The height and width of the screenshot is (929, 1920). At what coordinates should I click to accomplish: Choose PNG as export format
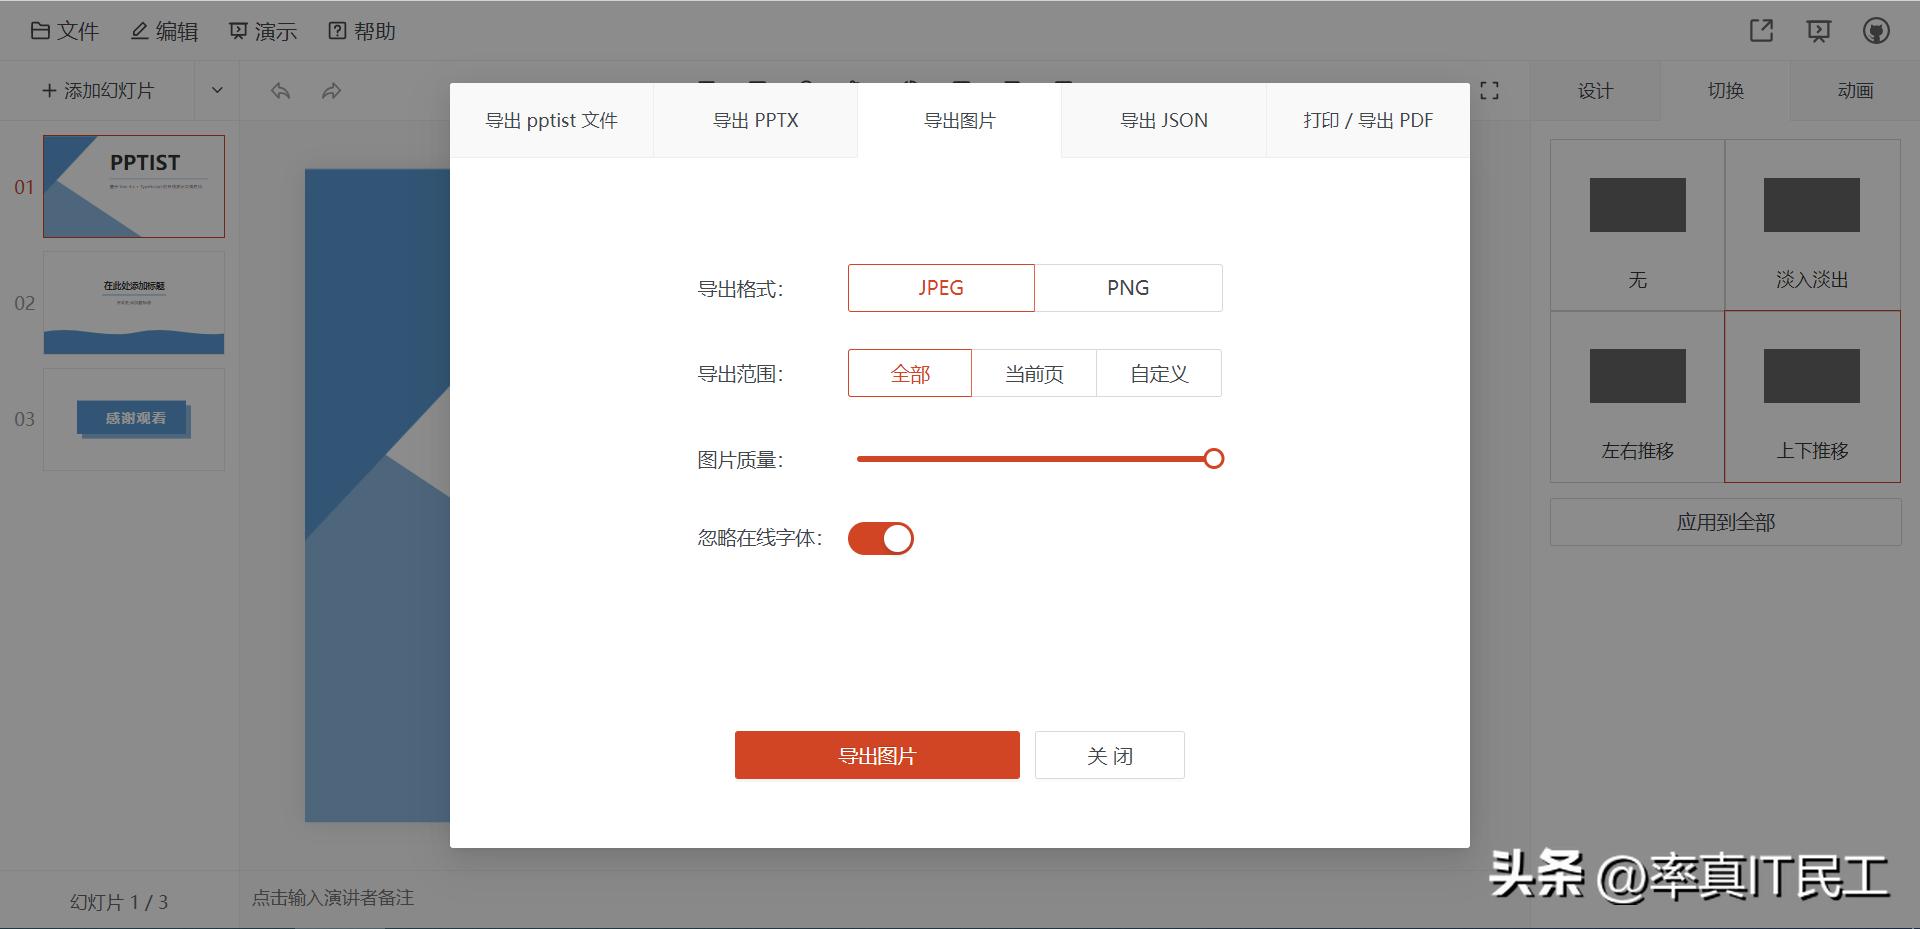1127,288
